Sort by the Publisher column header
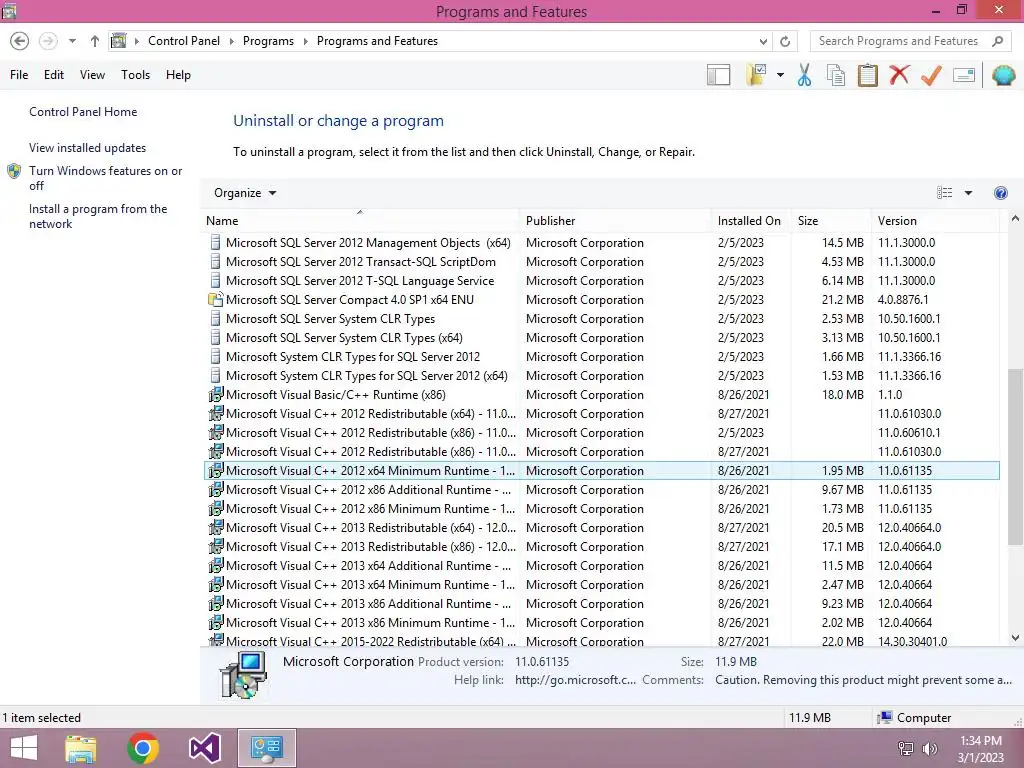The width and height of the screenshot is (1024, 768). (615, 221)
